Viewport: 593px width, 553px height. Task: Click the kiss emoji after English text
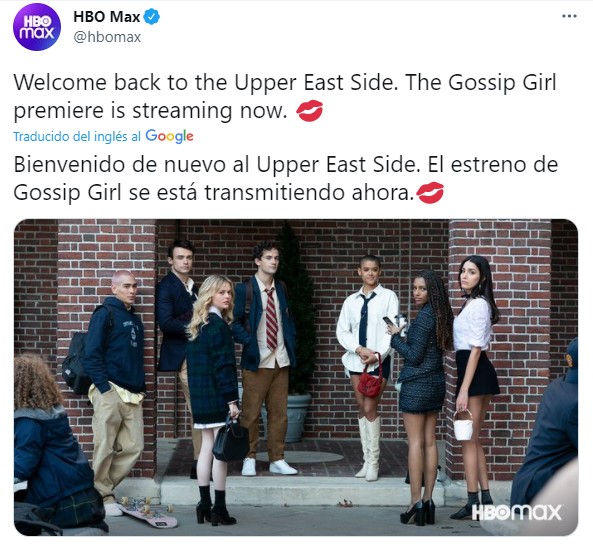coord(309,111)
